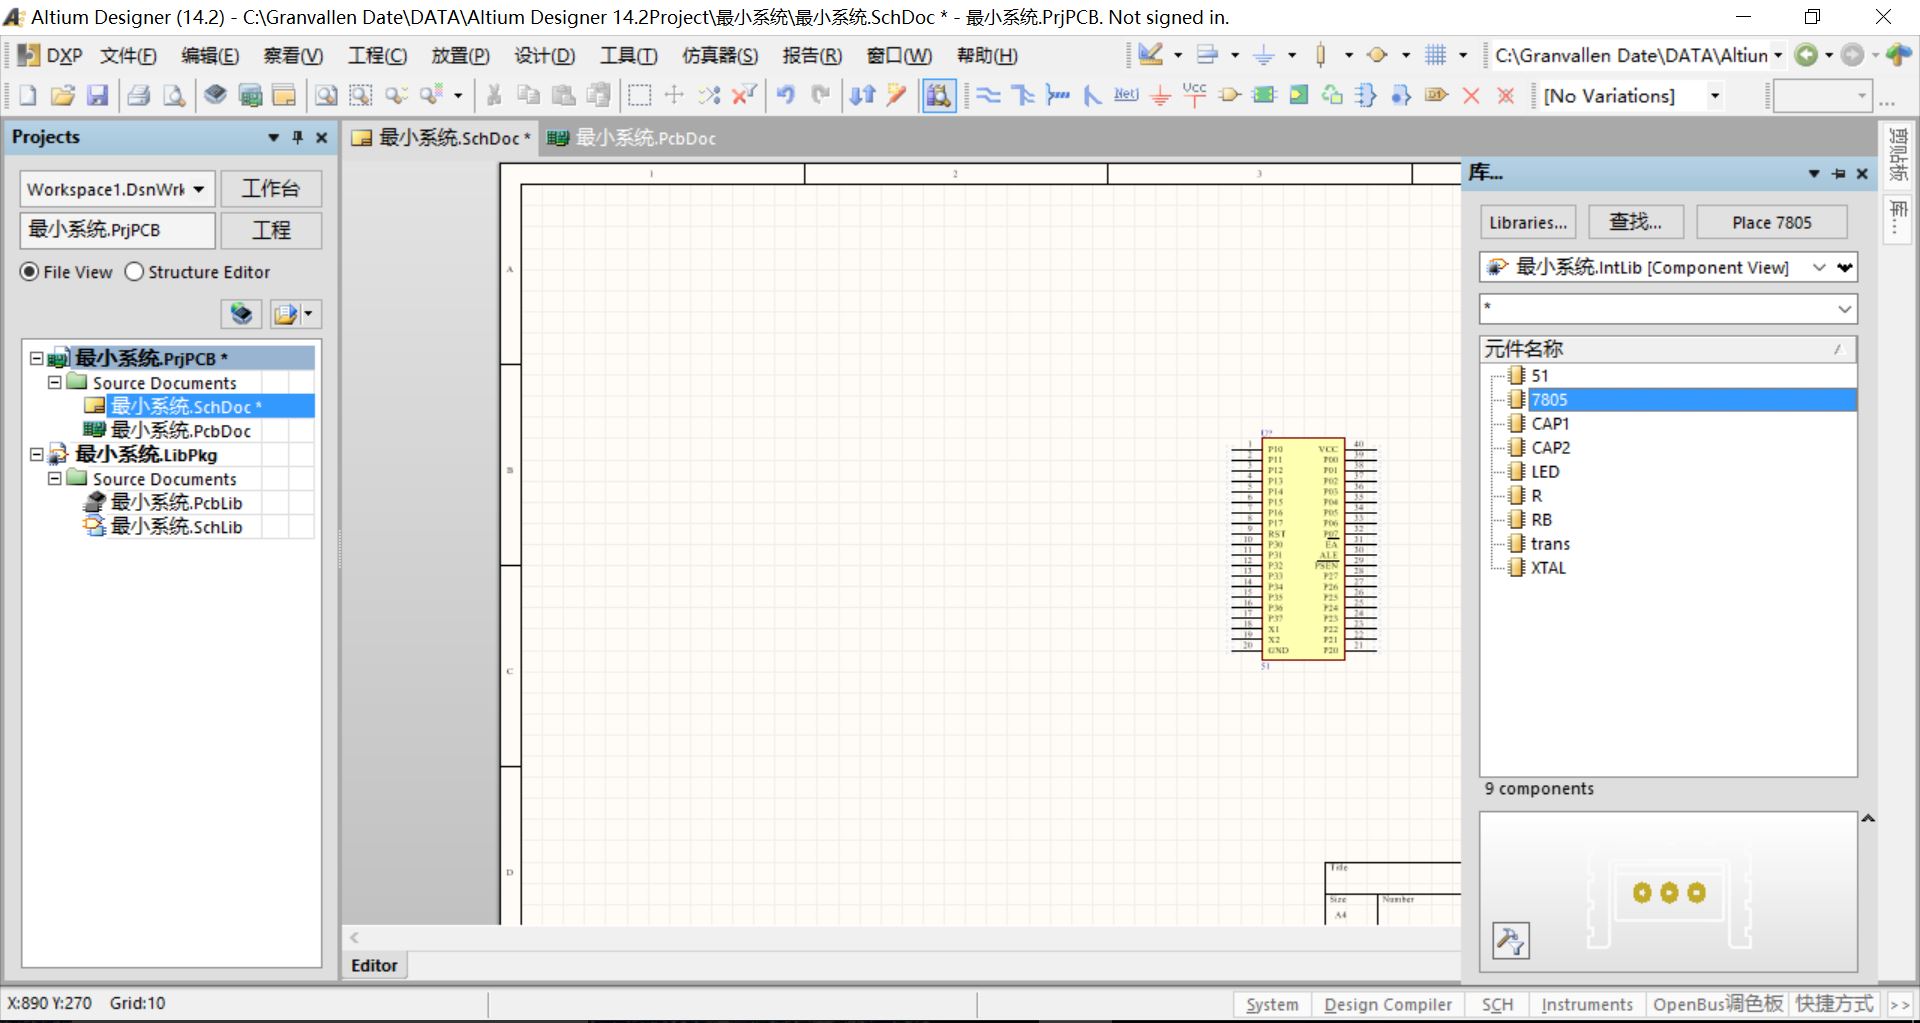
Task: Open the component filter dropdown
Action: 1845,309
